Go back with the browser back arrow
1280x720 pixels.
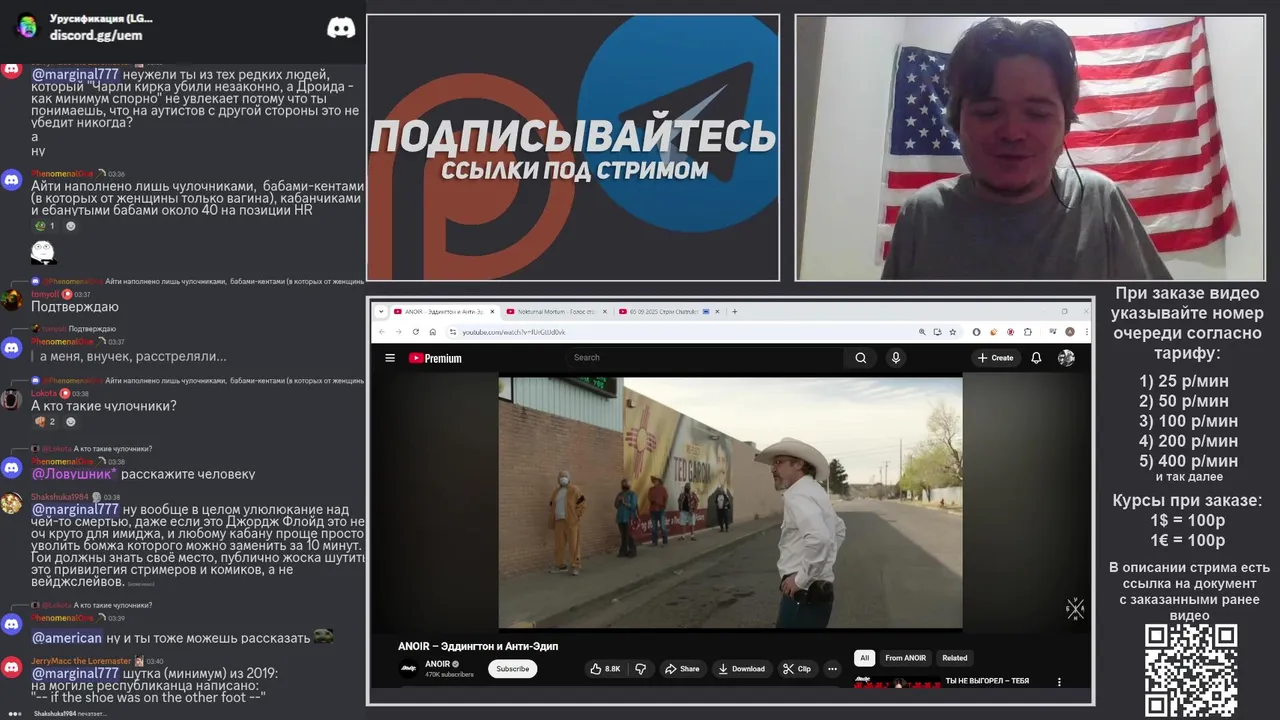[382, 332]
